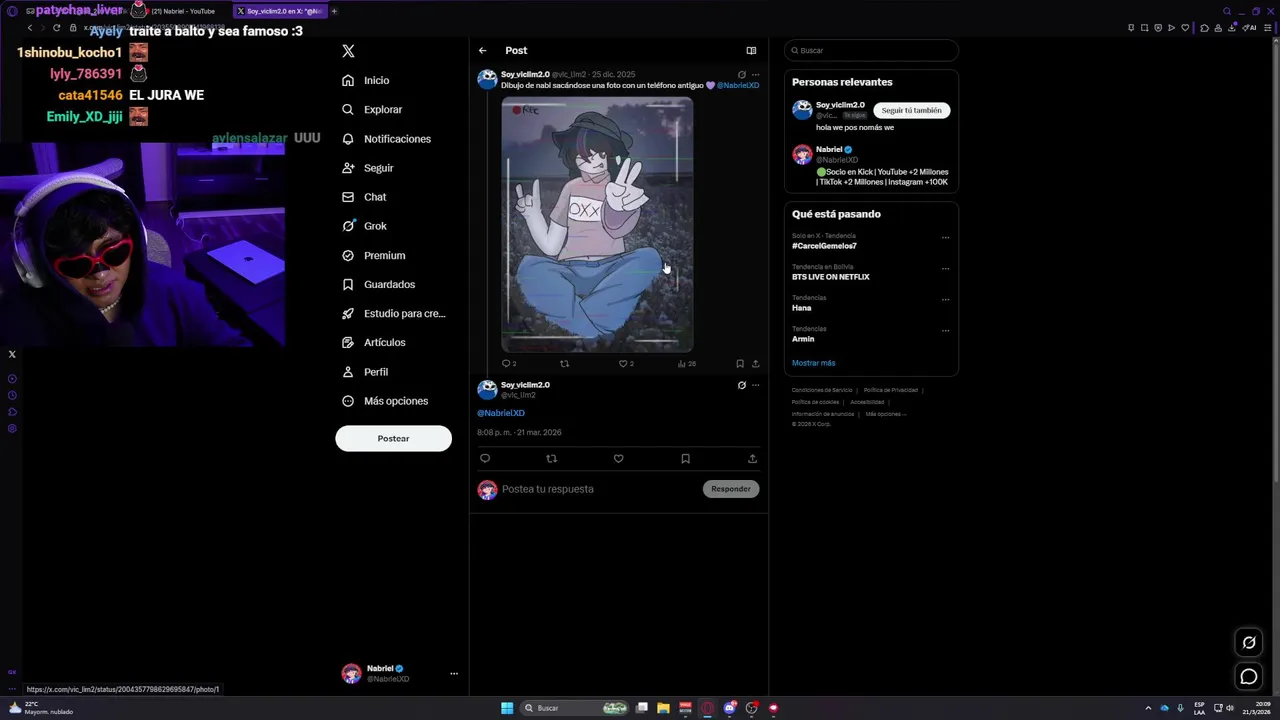Open options for the Armin trend
Screen dimensions: 1280x720
[945, 331]
